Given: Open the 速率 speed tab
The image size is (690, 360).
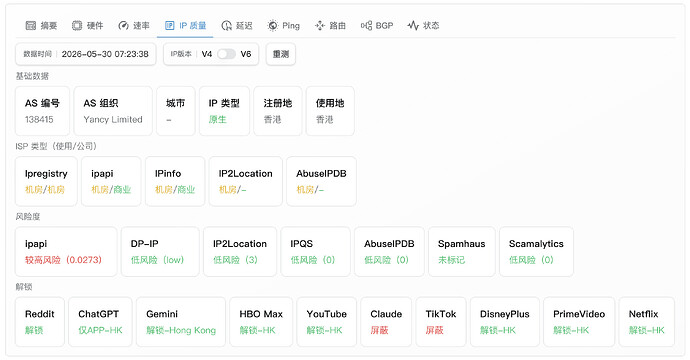Looking at the screenshot, I should pos(134,26).
